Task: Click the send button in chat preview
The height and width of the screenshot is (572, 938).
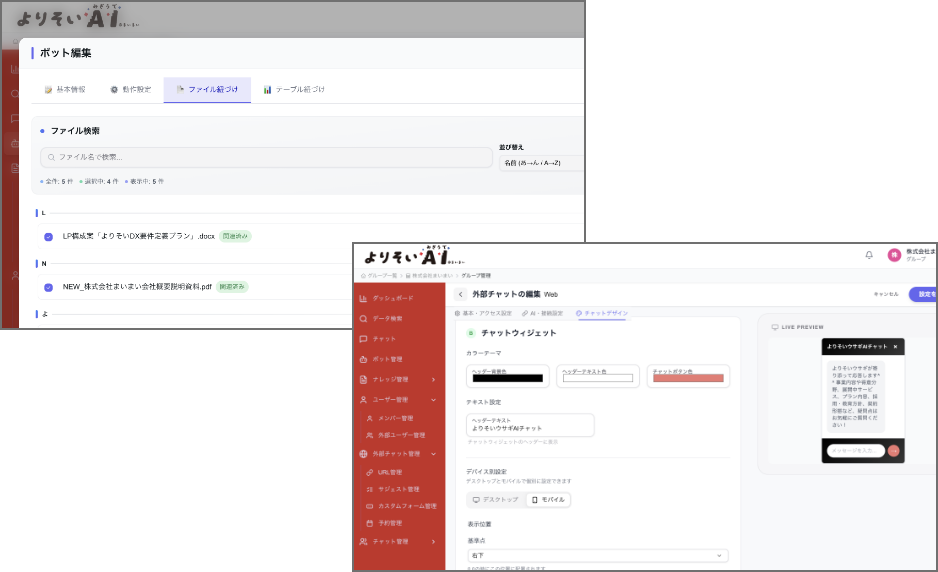Action: click(x=894, y=451)
